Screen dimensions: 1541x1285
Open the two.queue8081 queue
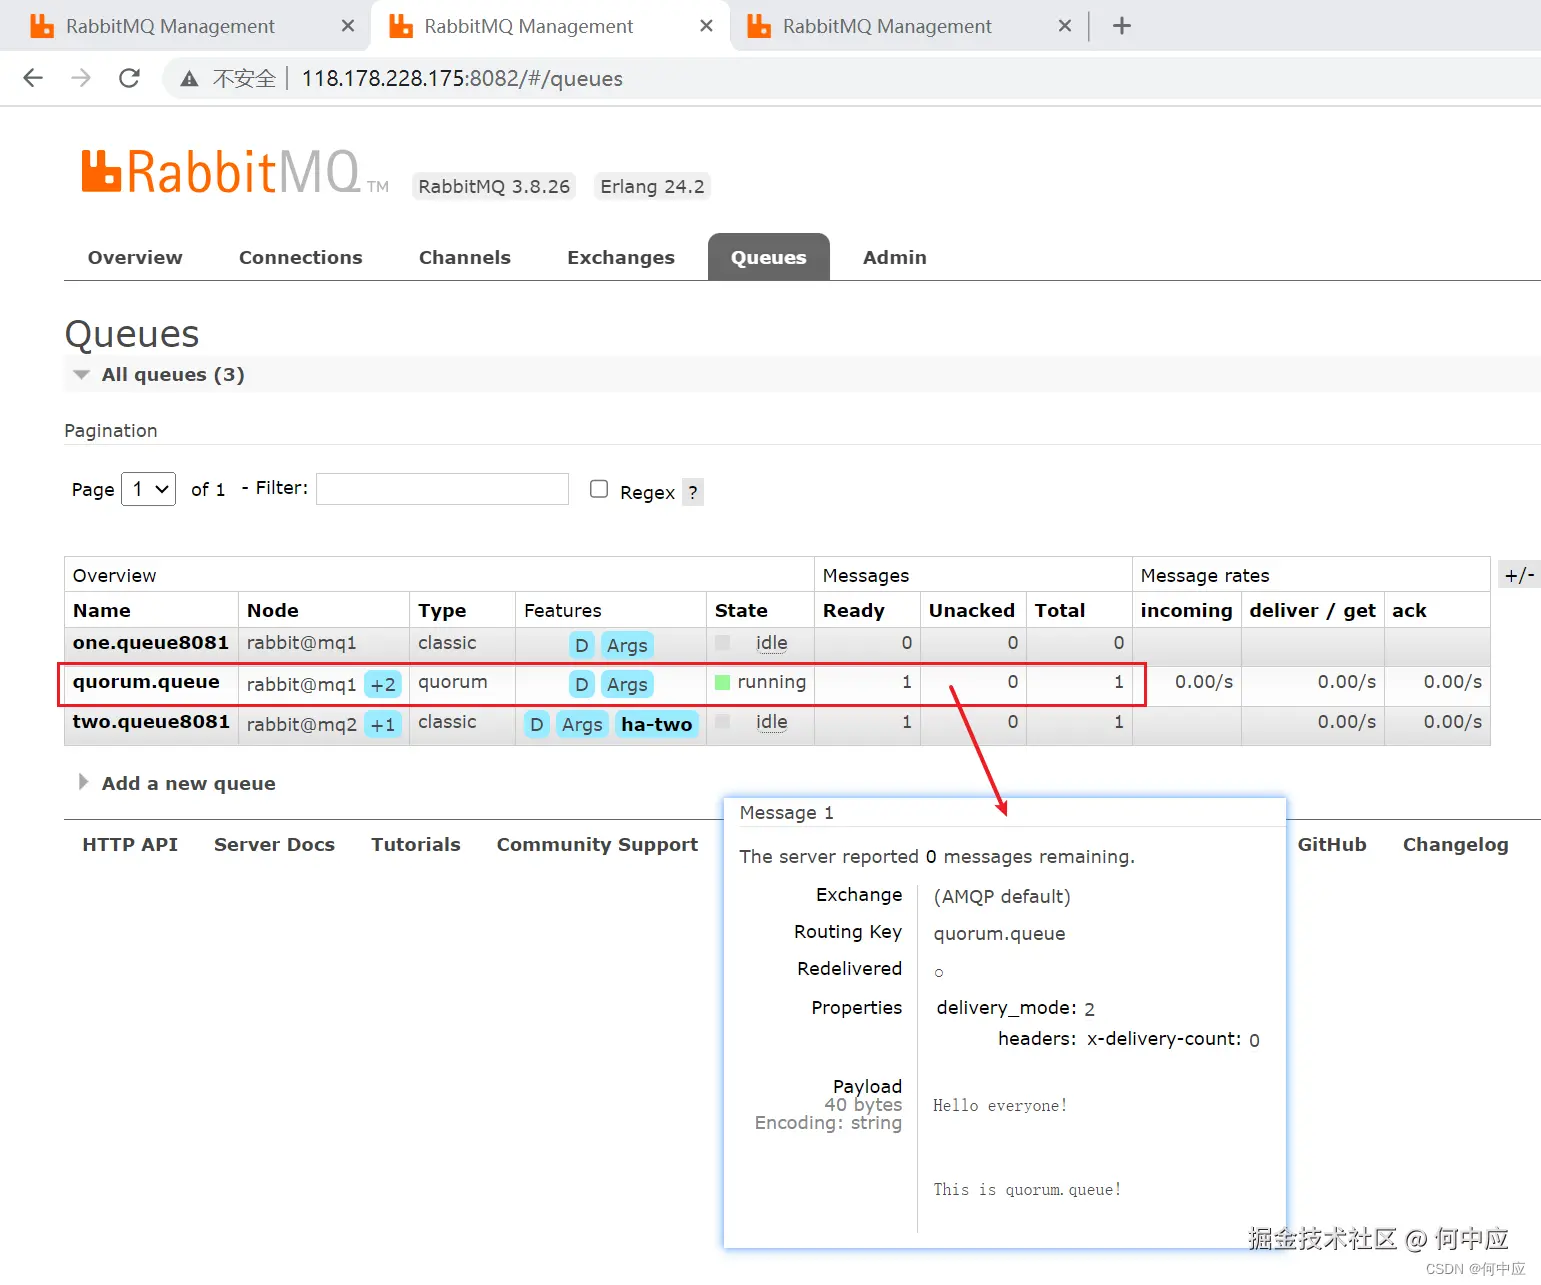click(x=151, y=722)
